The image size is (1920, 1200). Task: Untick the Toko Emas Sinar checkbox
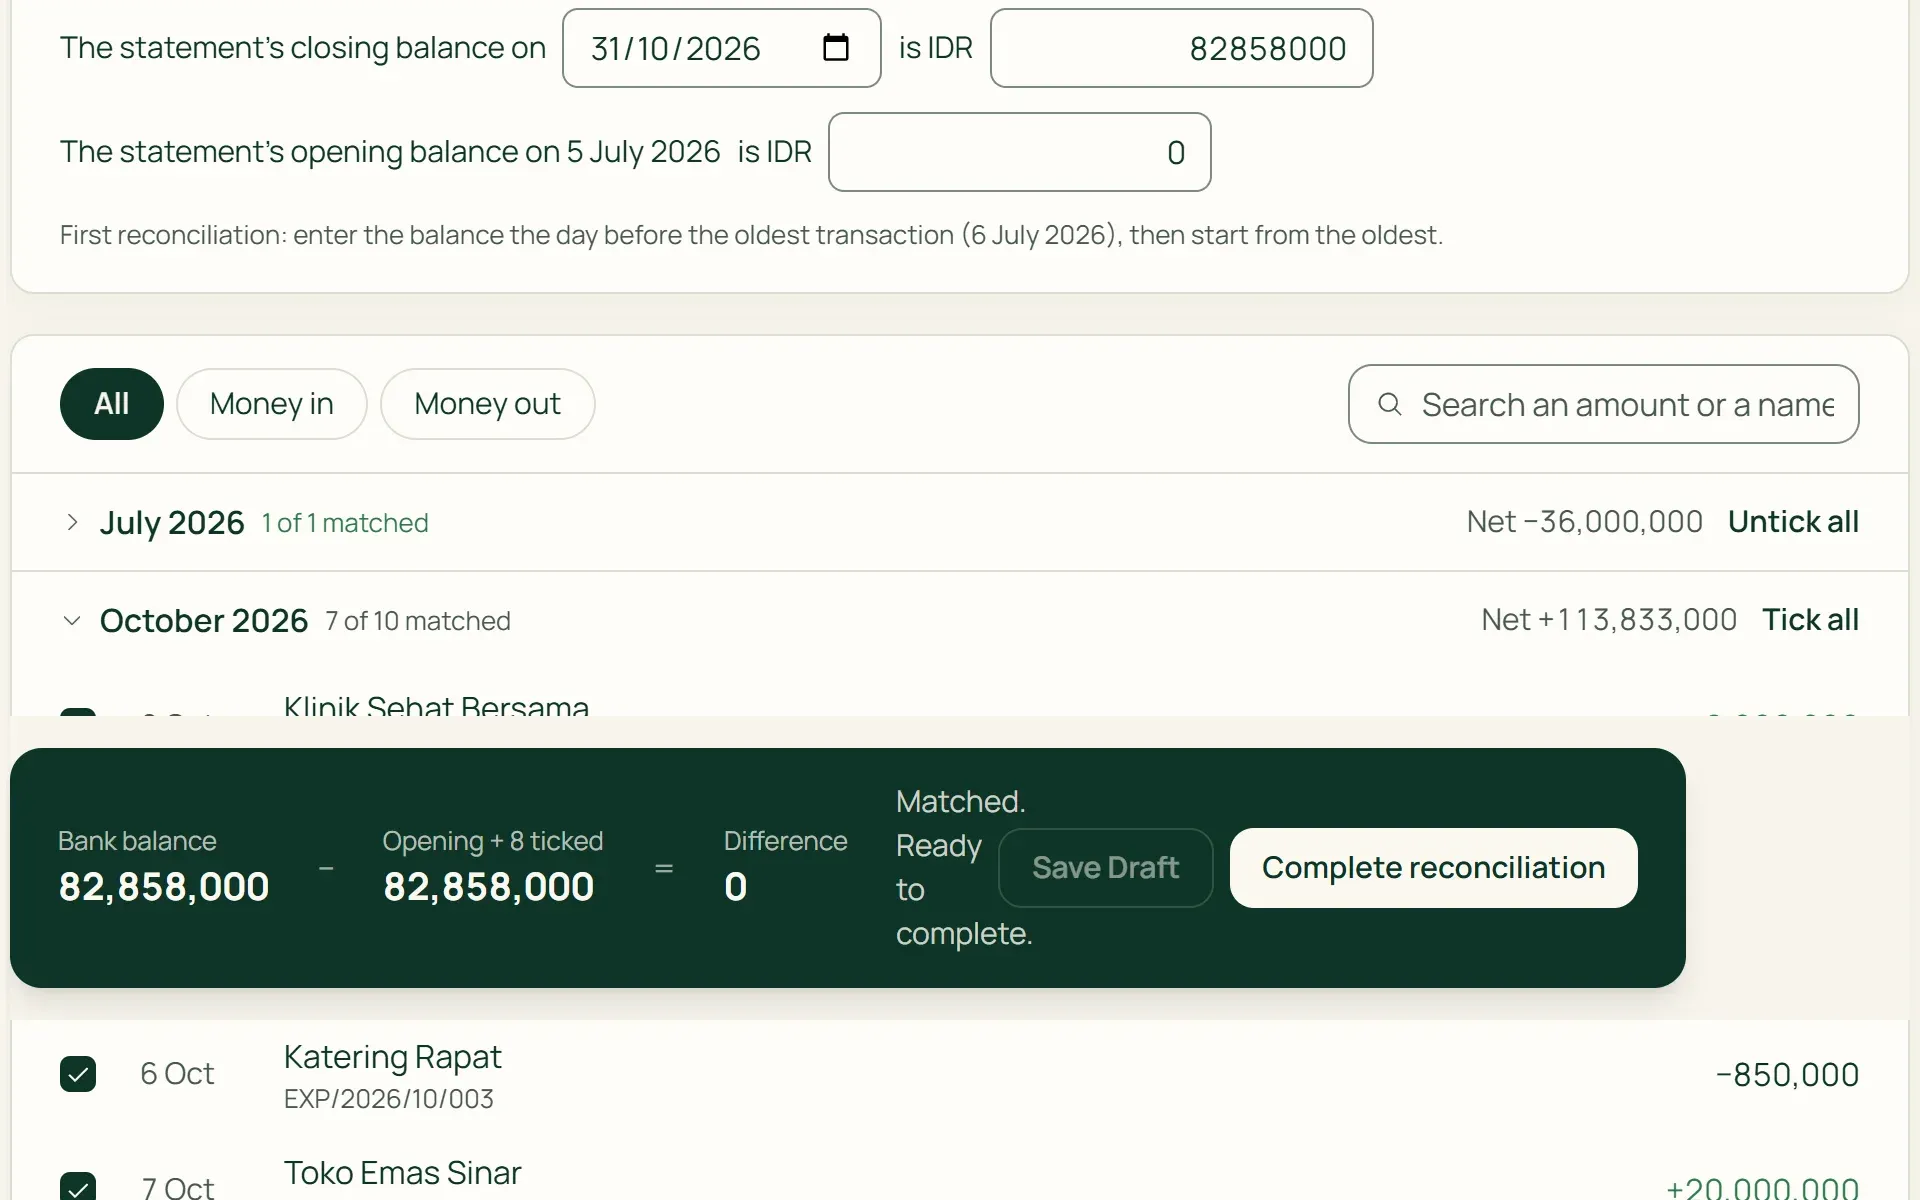(x=78, y=1186)
